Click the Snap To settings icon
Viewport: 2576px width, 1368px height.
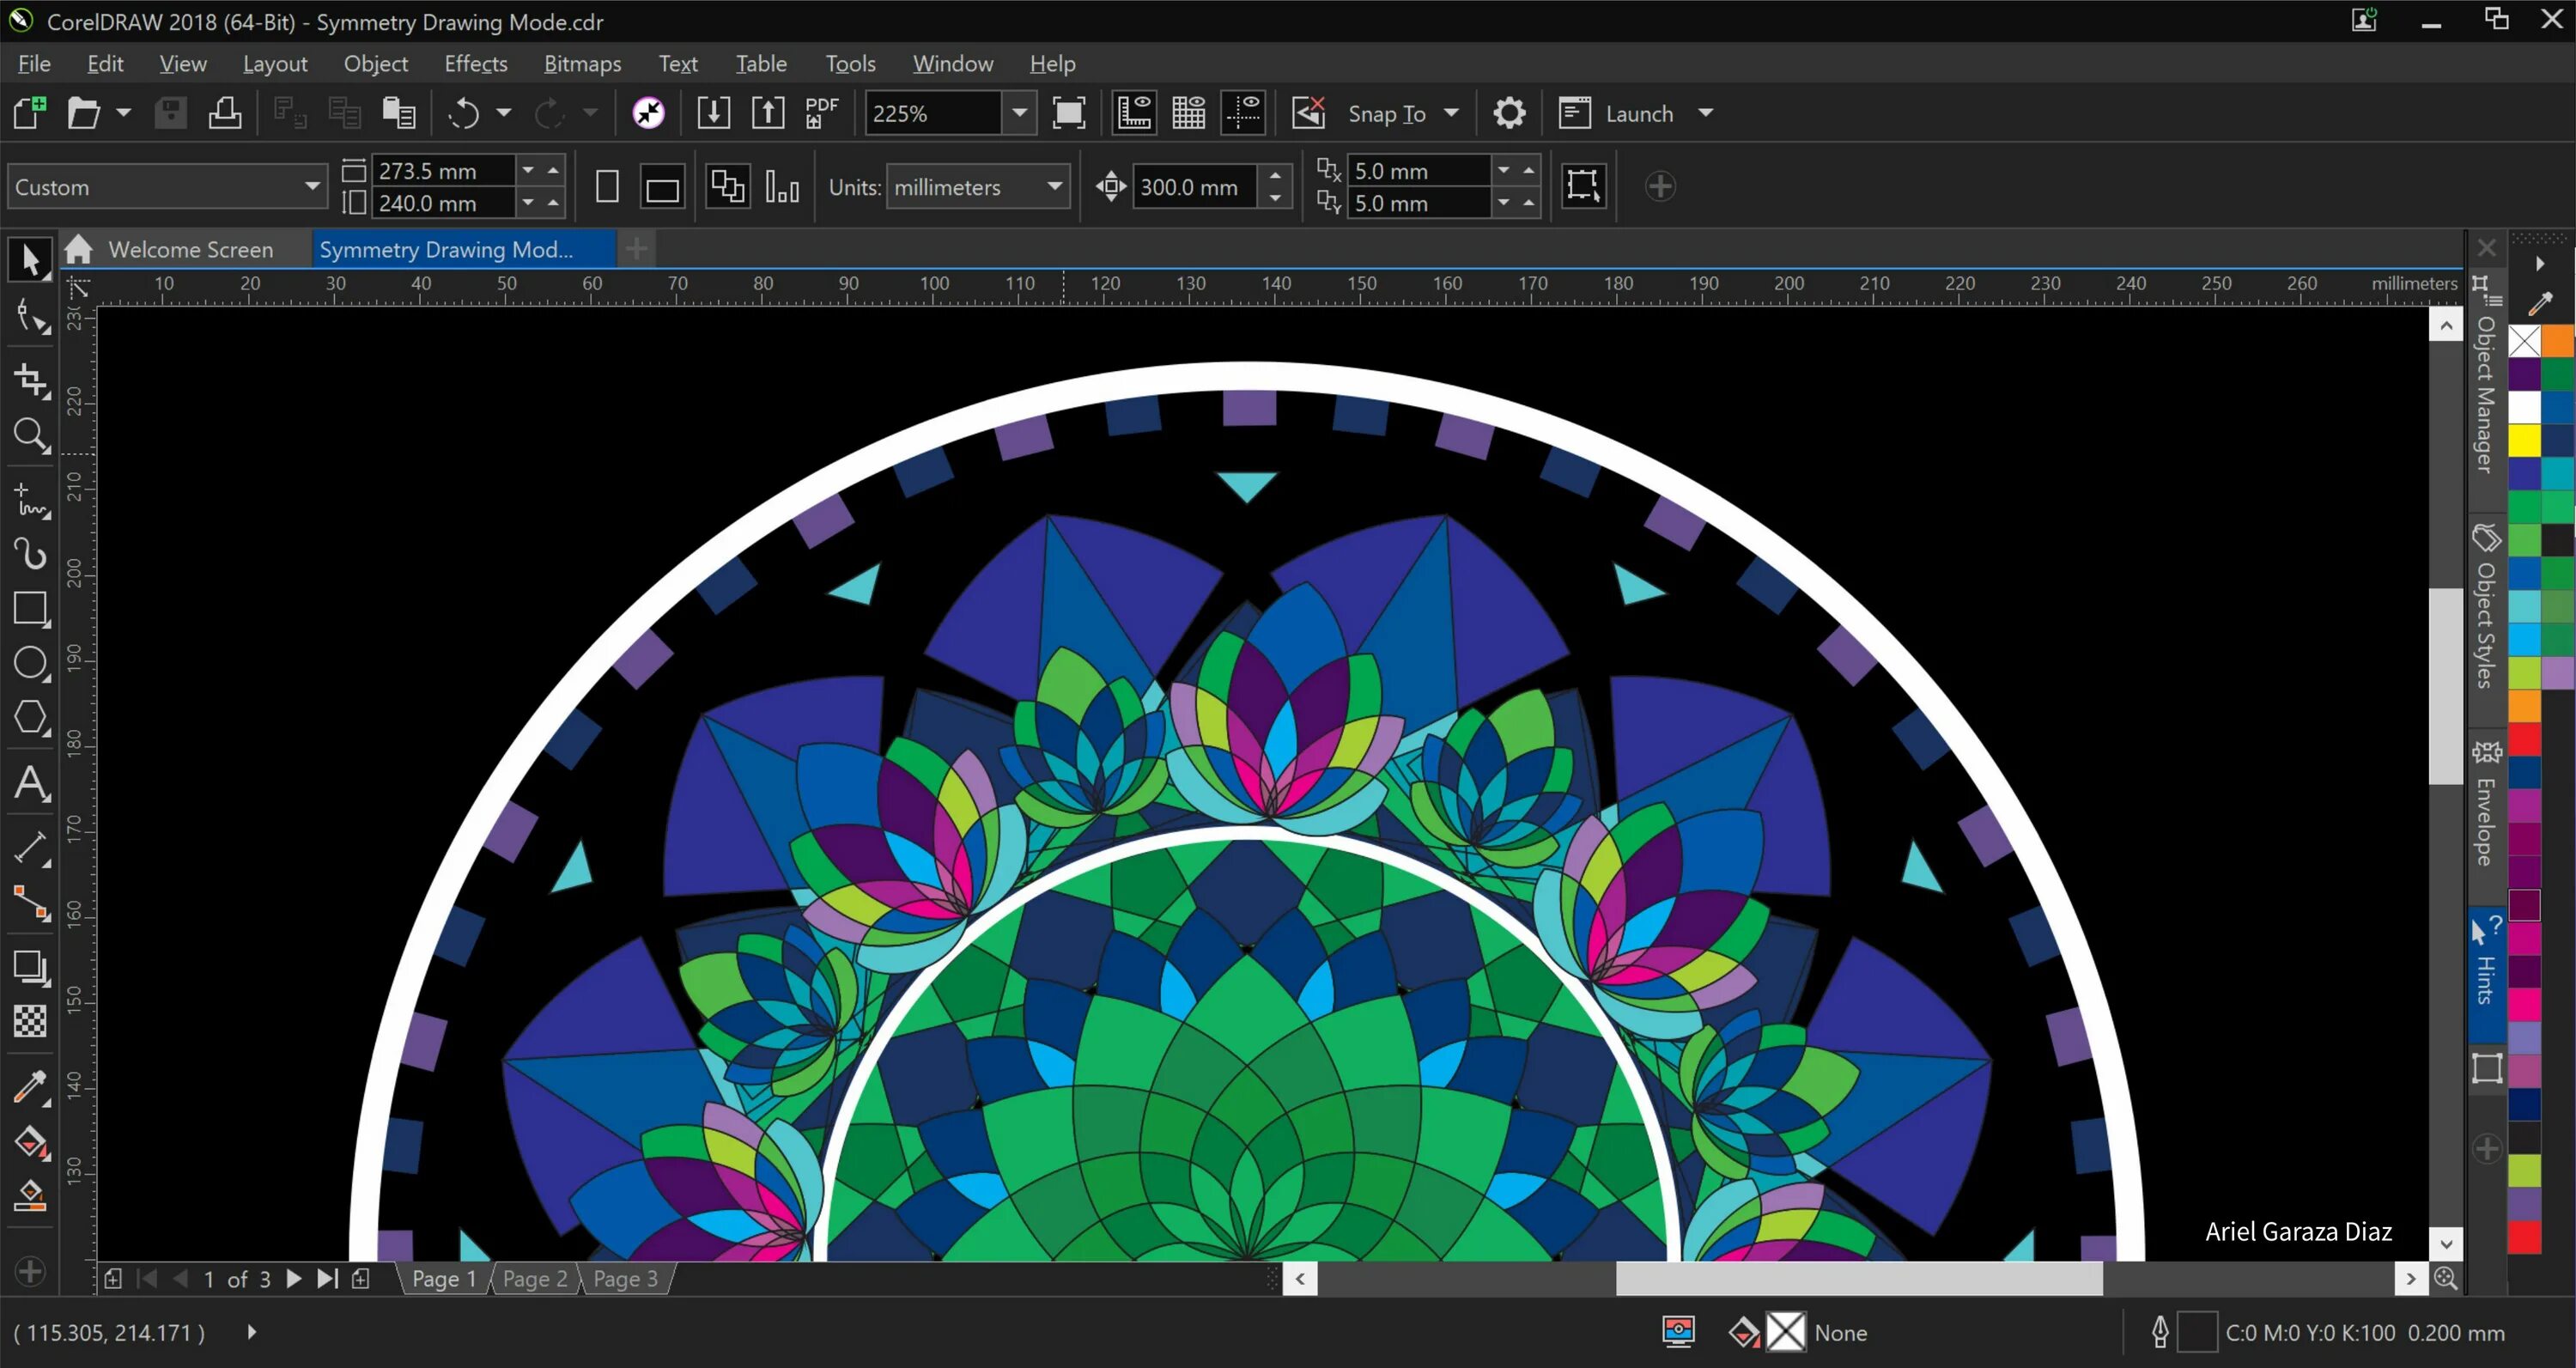(x=1508, y=112)
